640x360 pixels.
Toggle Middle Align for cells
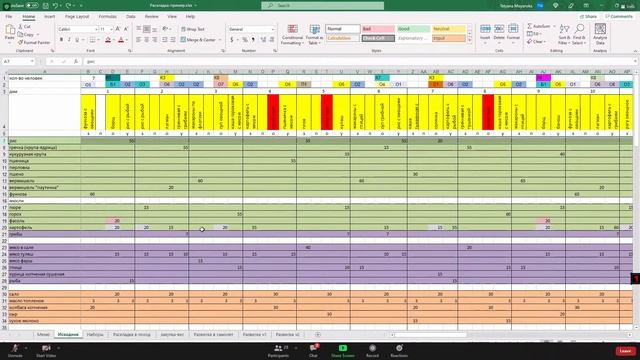[147, 29]
